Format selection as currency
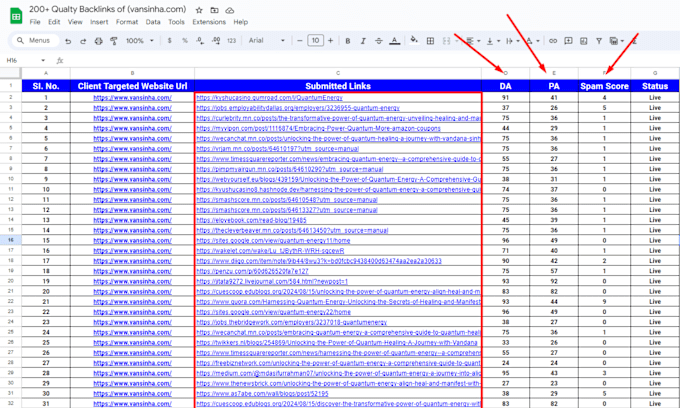The height and width of the screenshot is (408, 680). (x=169, y=41)
